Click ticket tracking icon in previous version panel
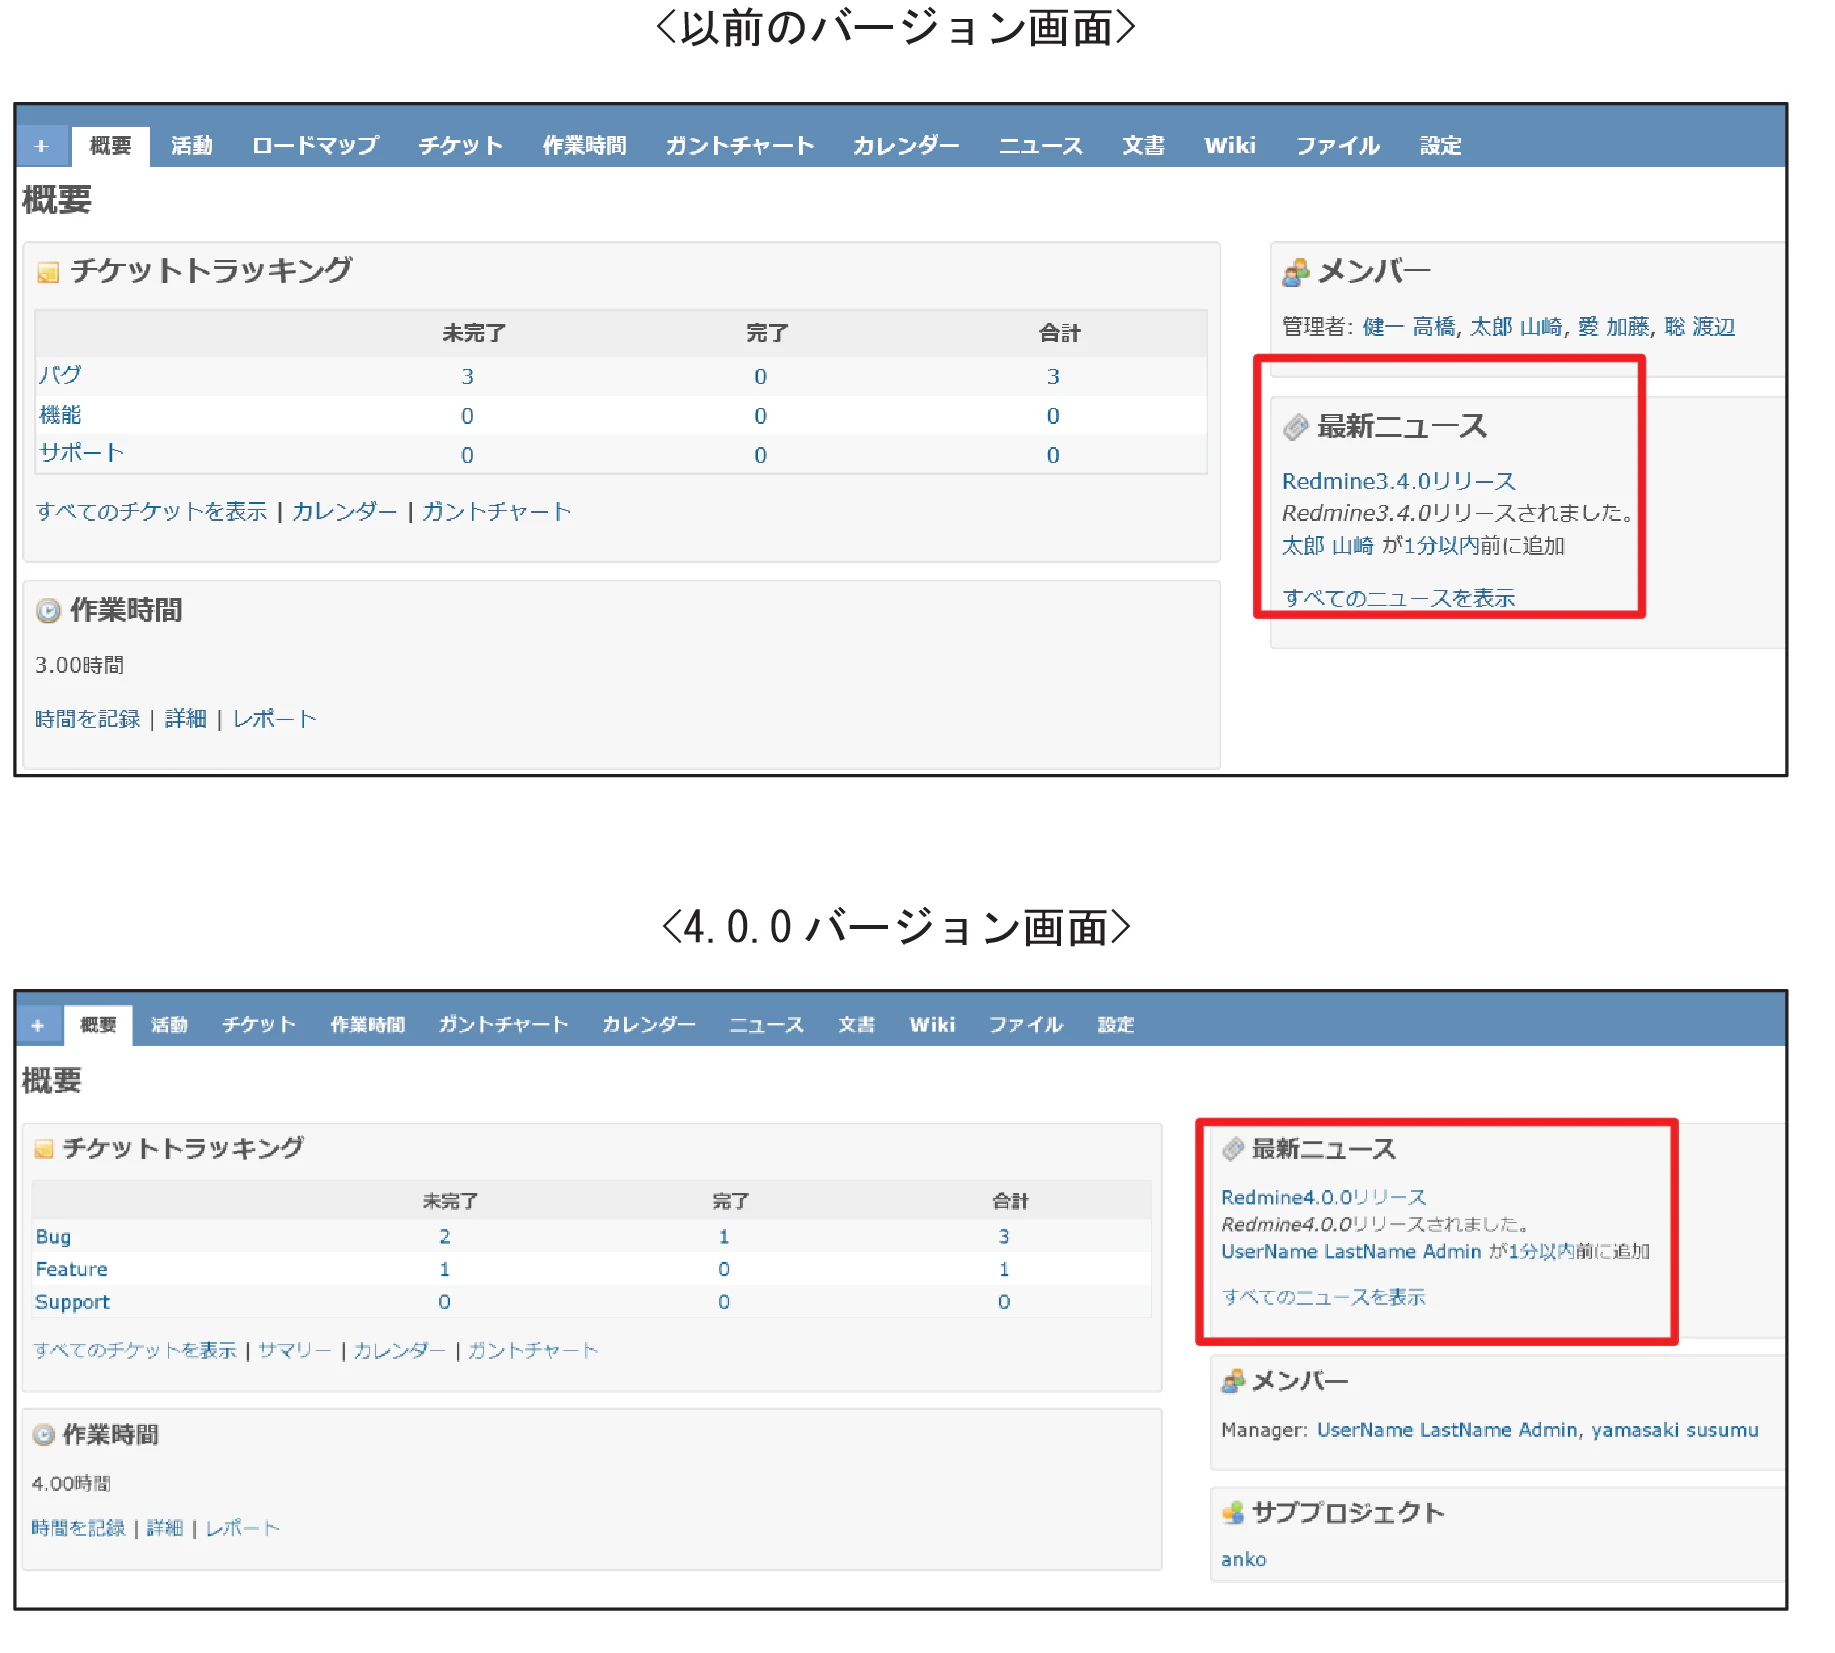1835x1653 pixels. [x=48, y=272]
